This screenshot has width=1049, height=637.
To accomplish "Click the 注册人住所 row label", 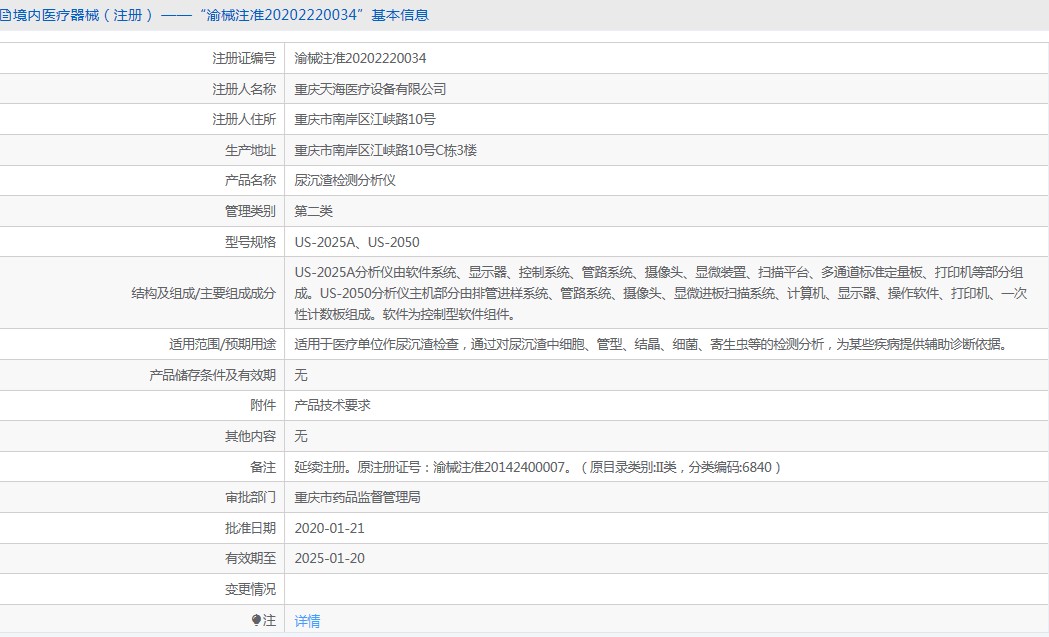I will point(244,119).
